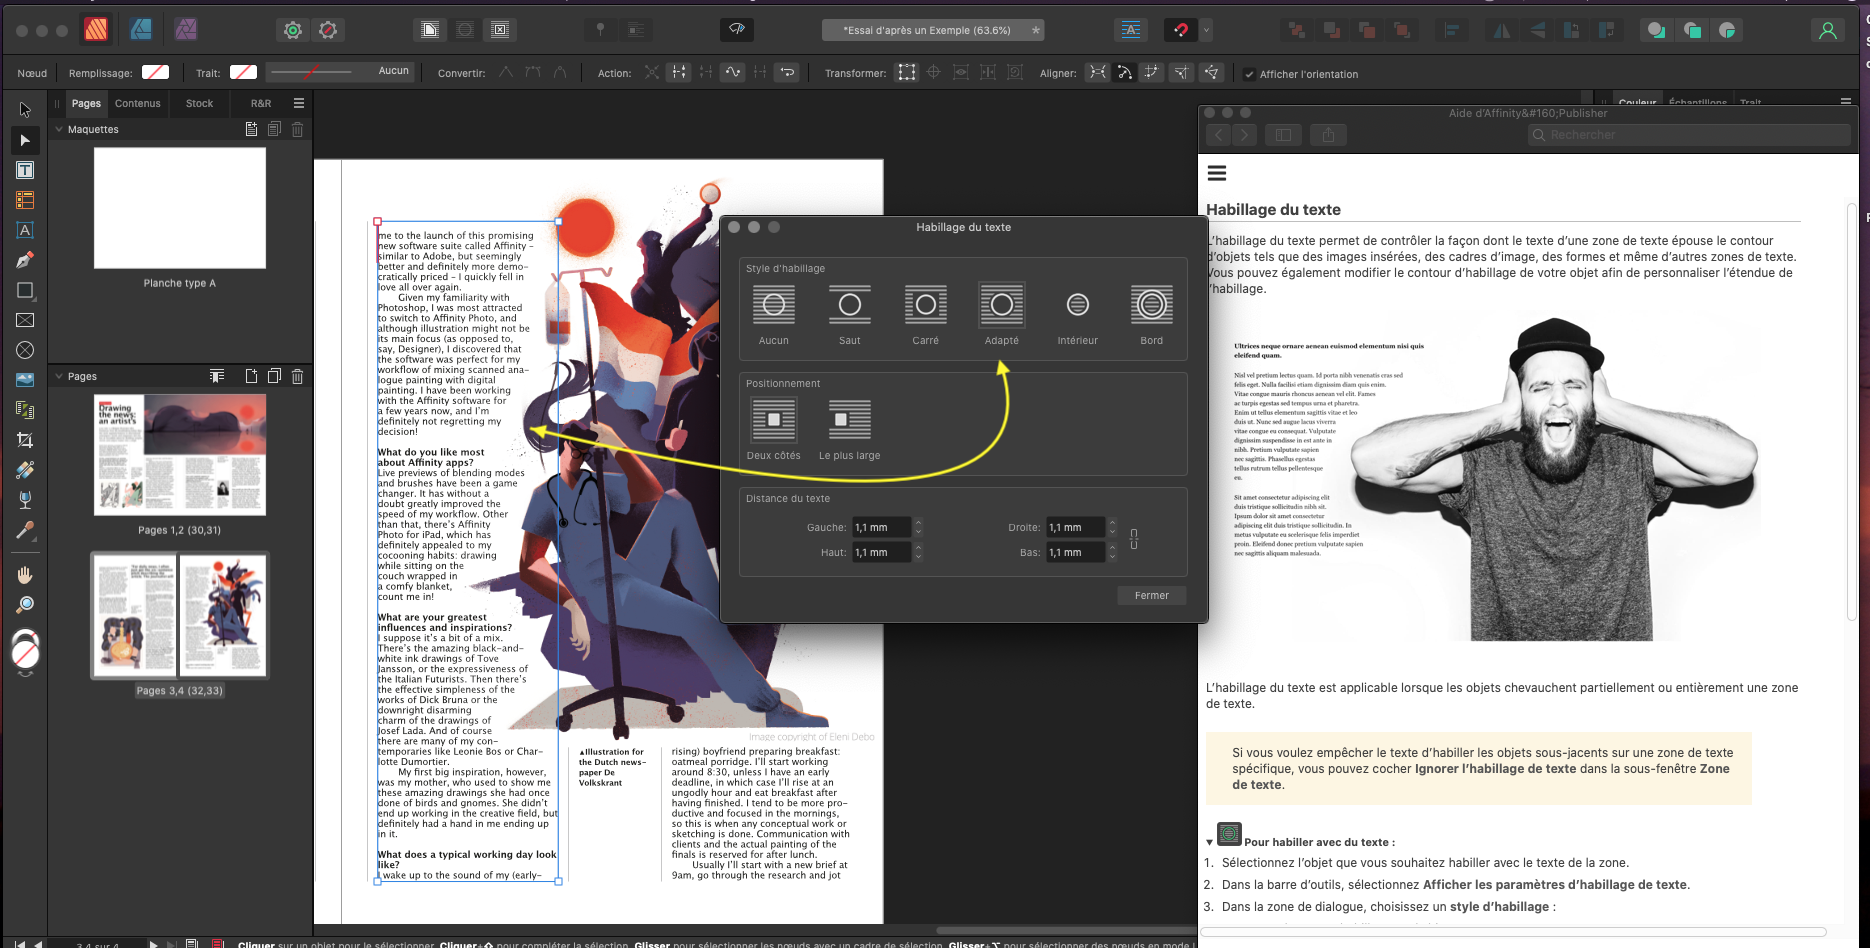The image size is (1870, 948).
Task: Click the Gauche distance stepper
Action: [918, 527]
